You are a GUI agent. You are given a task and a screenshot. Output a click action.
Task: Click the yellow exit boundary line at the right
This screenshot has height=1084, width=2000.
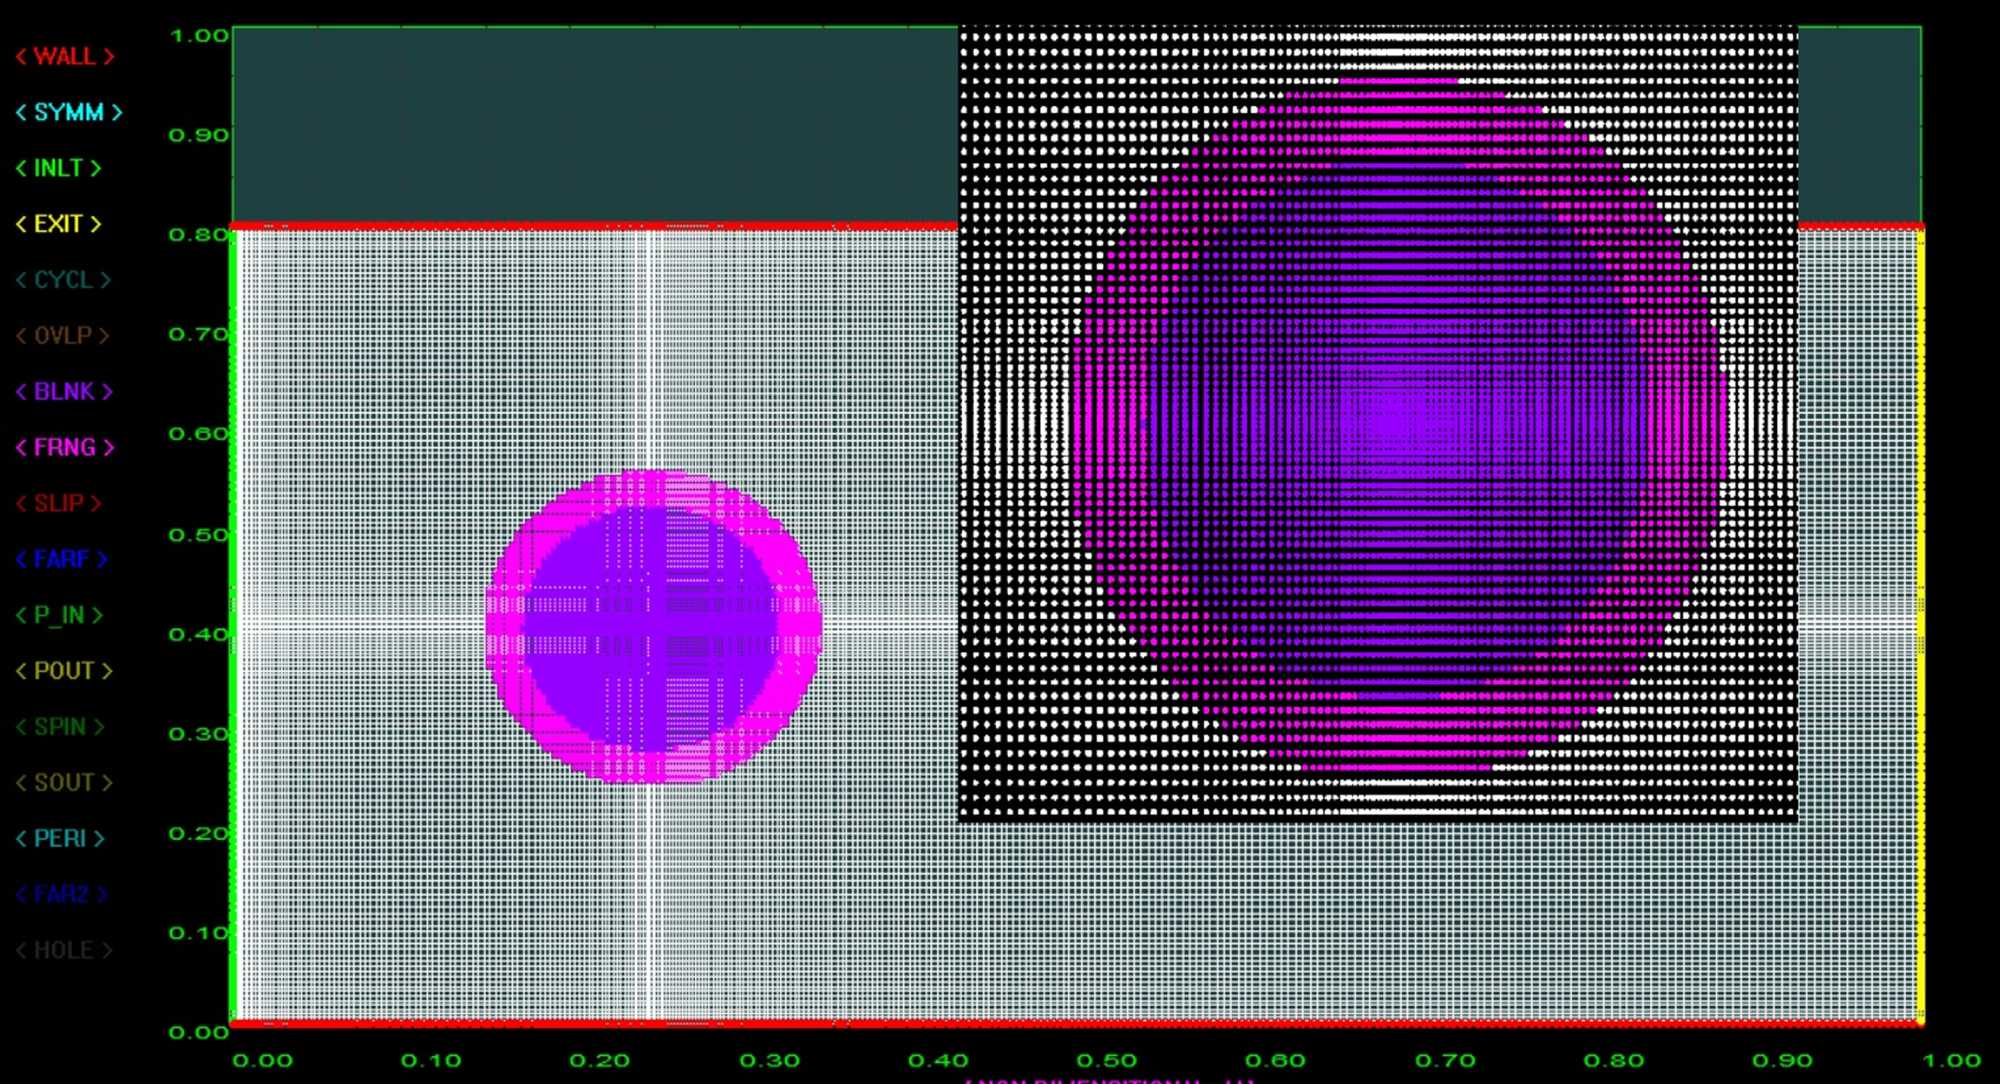tap(1920, 625)
